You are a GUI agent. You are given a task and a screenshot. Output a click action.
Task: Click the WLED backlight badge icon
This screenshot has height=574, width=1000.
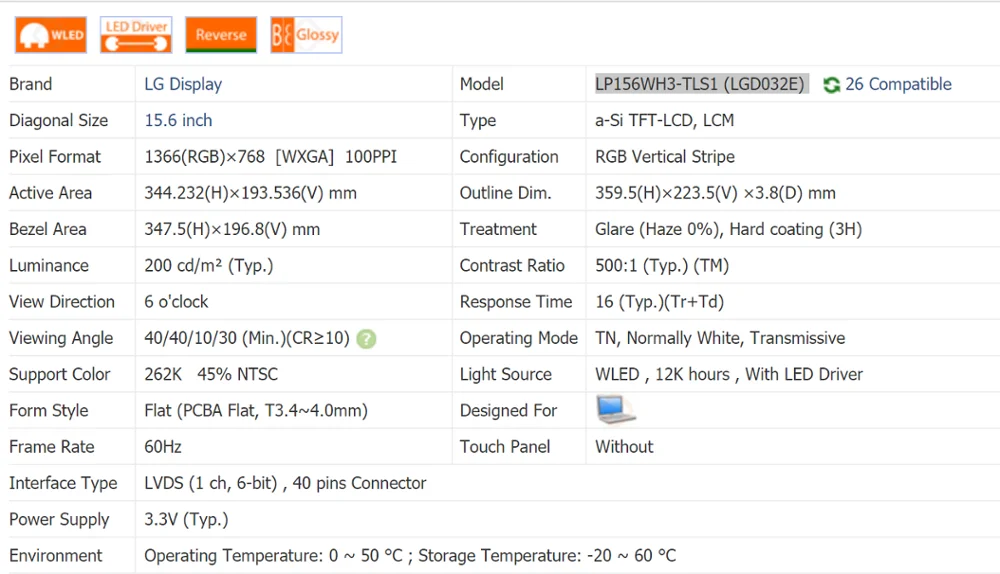[x=51, y=34]
